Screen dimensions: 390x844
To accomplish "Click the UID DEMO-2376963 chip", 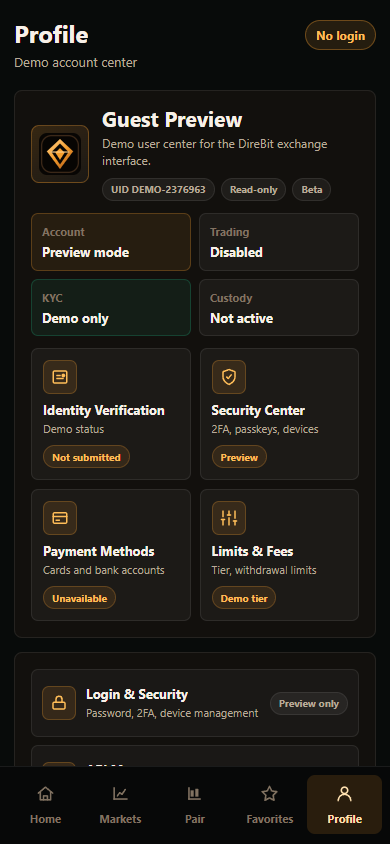I will [x=158, y=189].
